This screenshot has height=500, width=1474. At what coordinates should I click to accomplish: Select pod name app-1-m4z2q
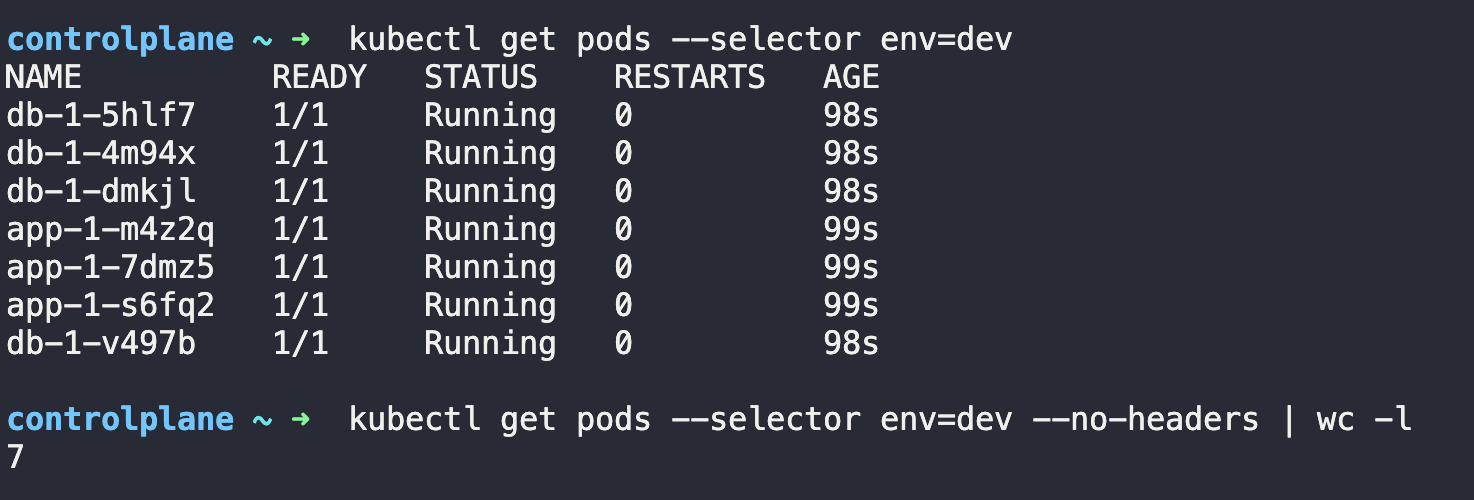[x=110, y=230]
